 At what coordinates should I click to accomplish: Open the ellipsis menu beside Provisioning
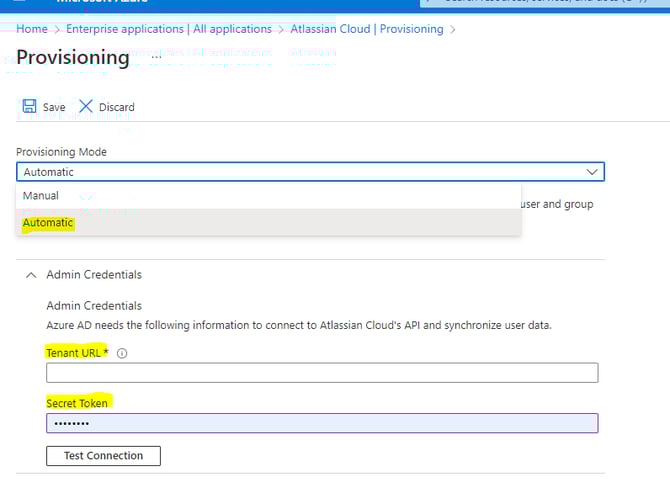click(156, 57)
